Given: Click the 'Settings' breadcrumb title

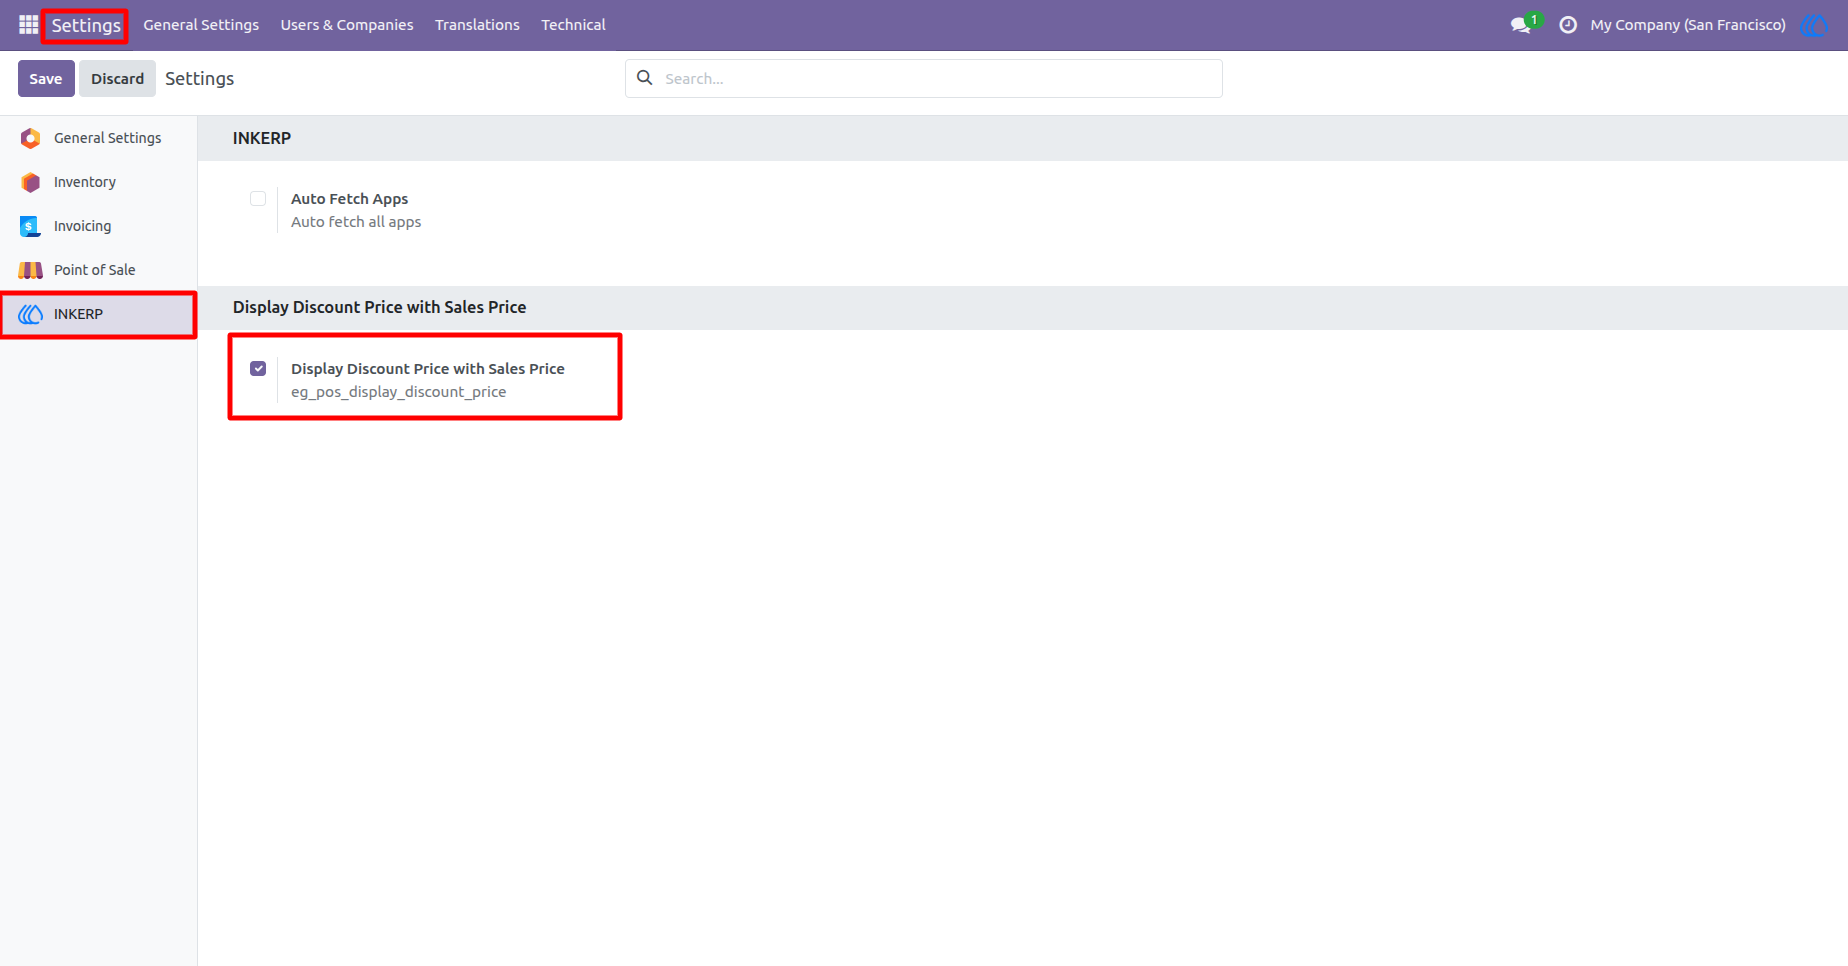Looking at the screenshot, I should [x=200, y=78].
